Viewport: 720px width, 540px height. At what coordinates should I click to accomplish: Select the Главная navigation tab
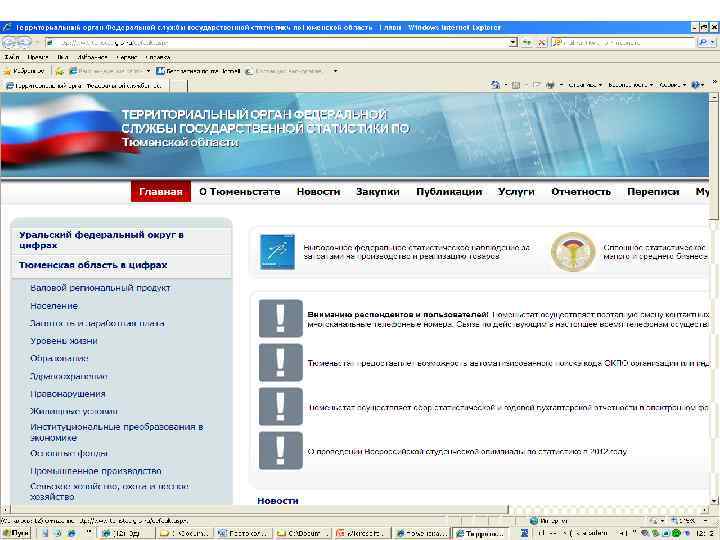(x=161, y=191)
